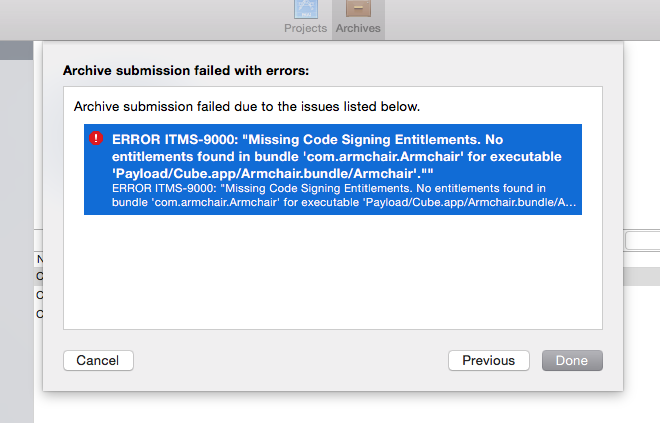Click the red error alert icon
This screenshot has width=660, height=423.
[x=96, y=138]
